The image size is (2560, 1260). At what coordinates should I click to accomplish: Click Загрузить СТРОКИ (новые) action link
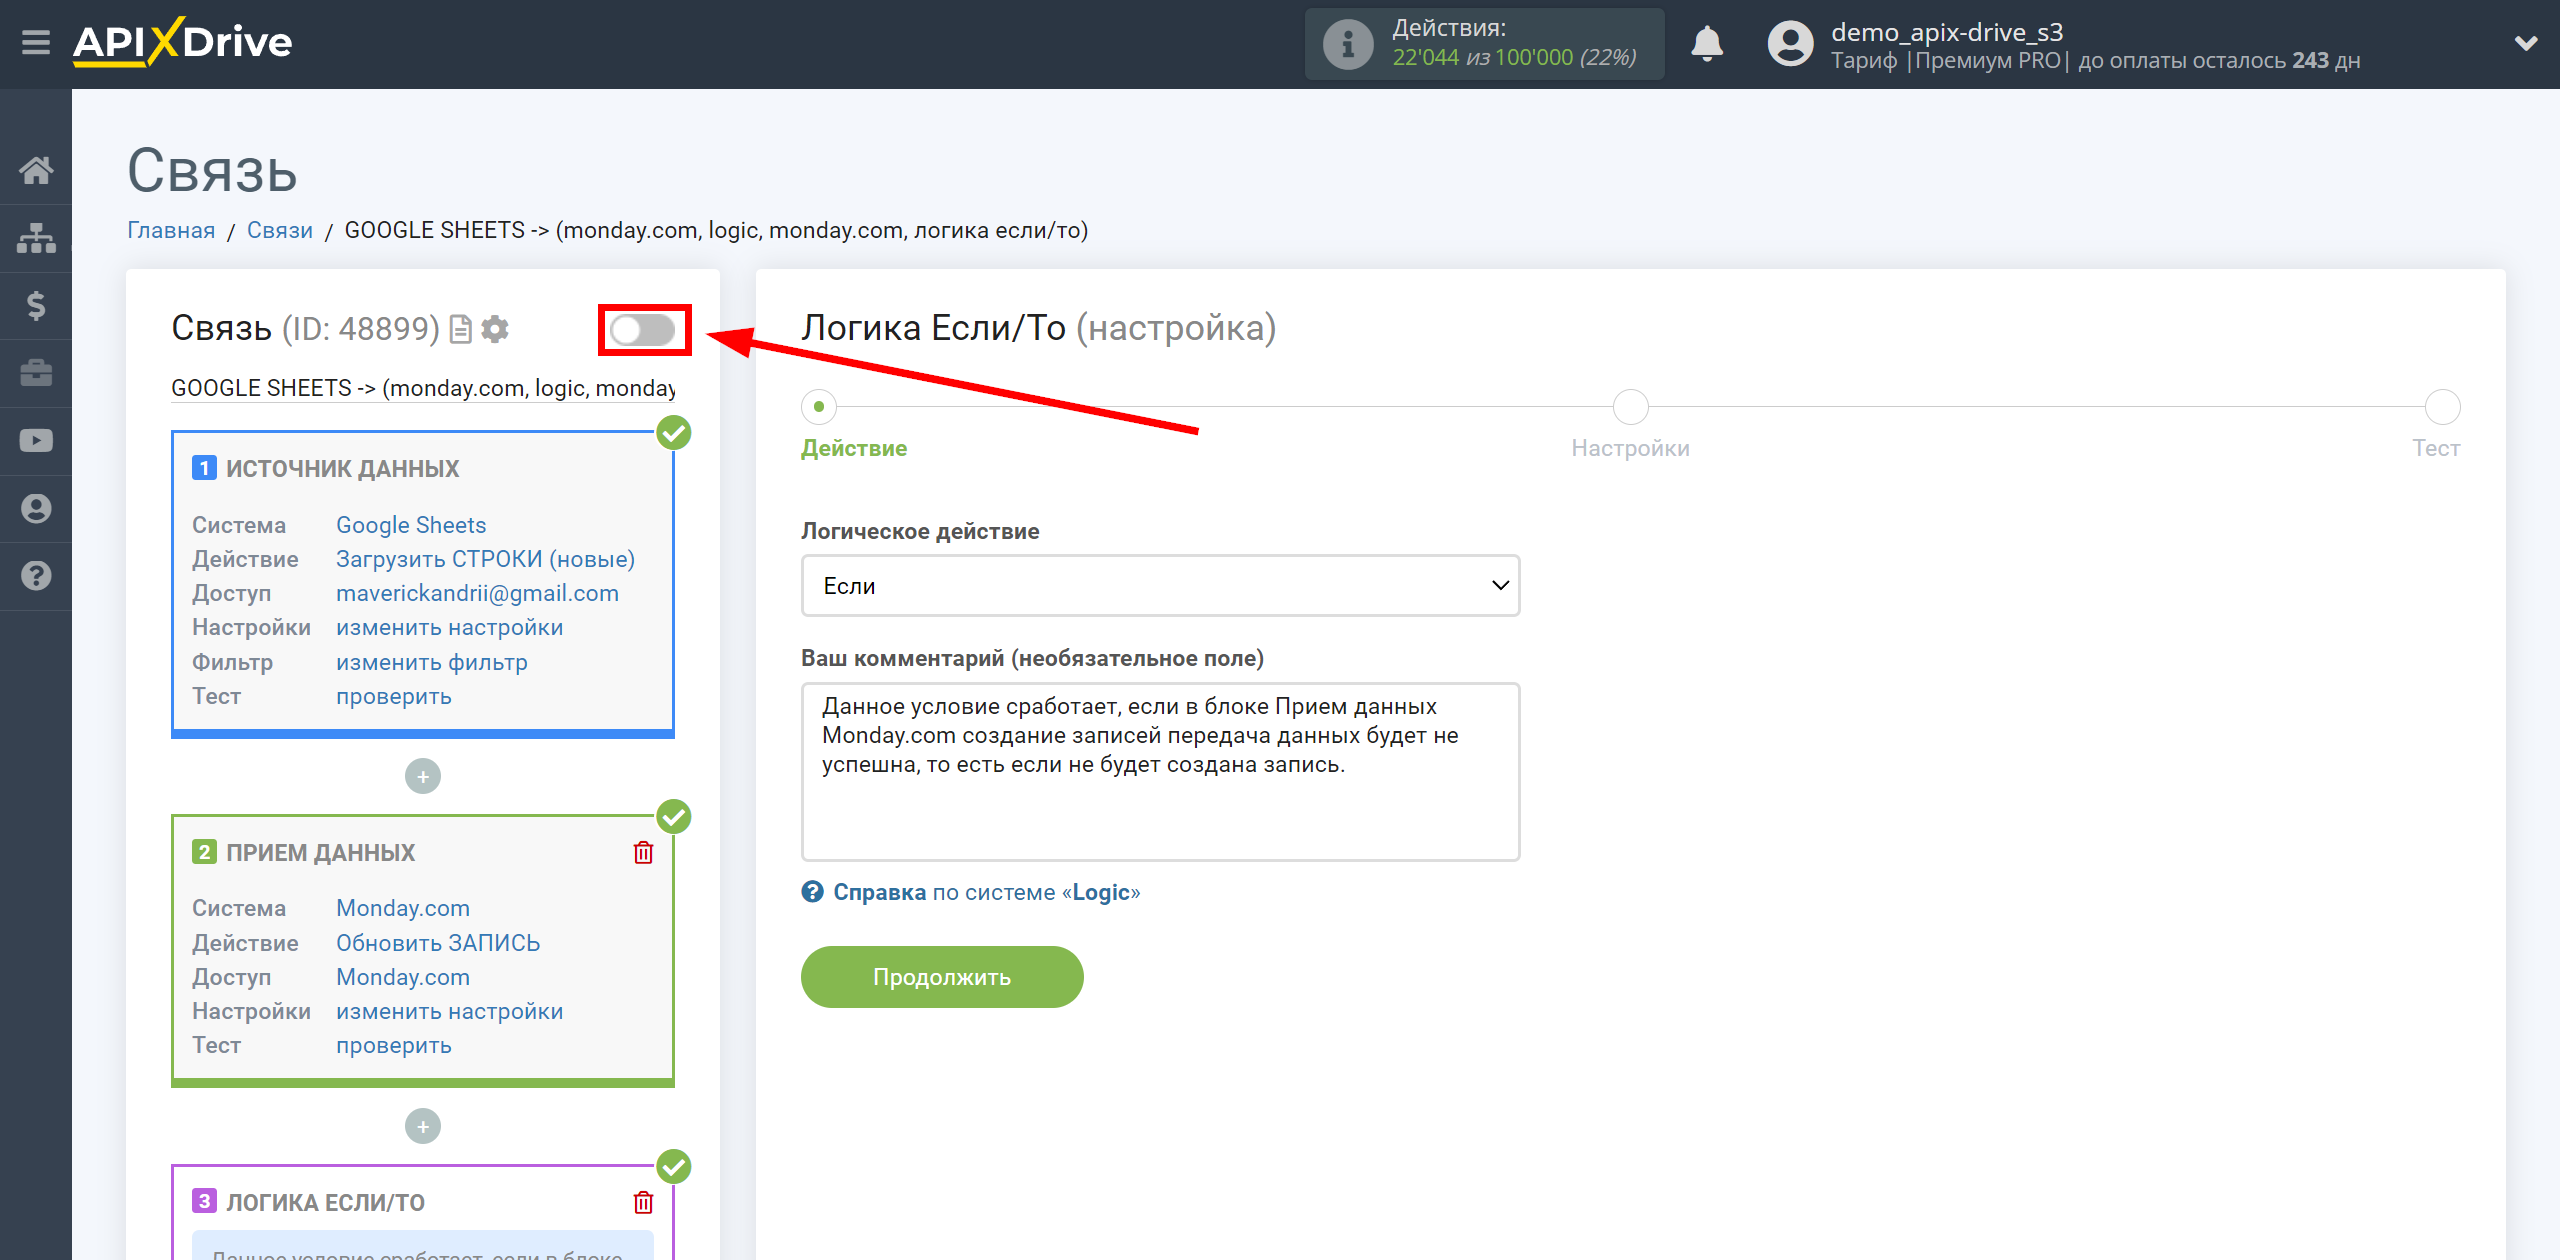tap(485, 559)
